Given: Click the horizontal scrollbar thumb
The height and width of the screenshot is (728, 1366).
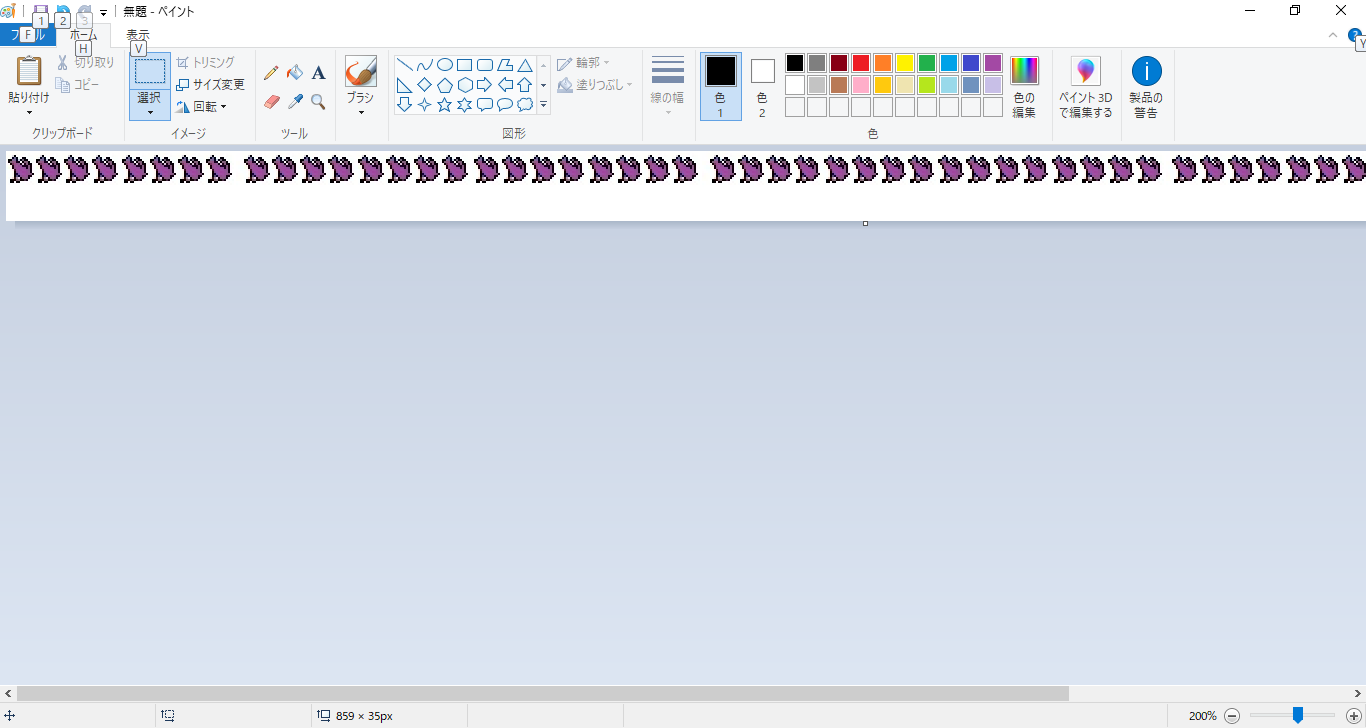Looking at the screenshot, I should pos(543,693).
